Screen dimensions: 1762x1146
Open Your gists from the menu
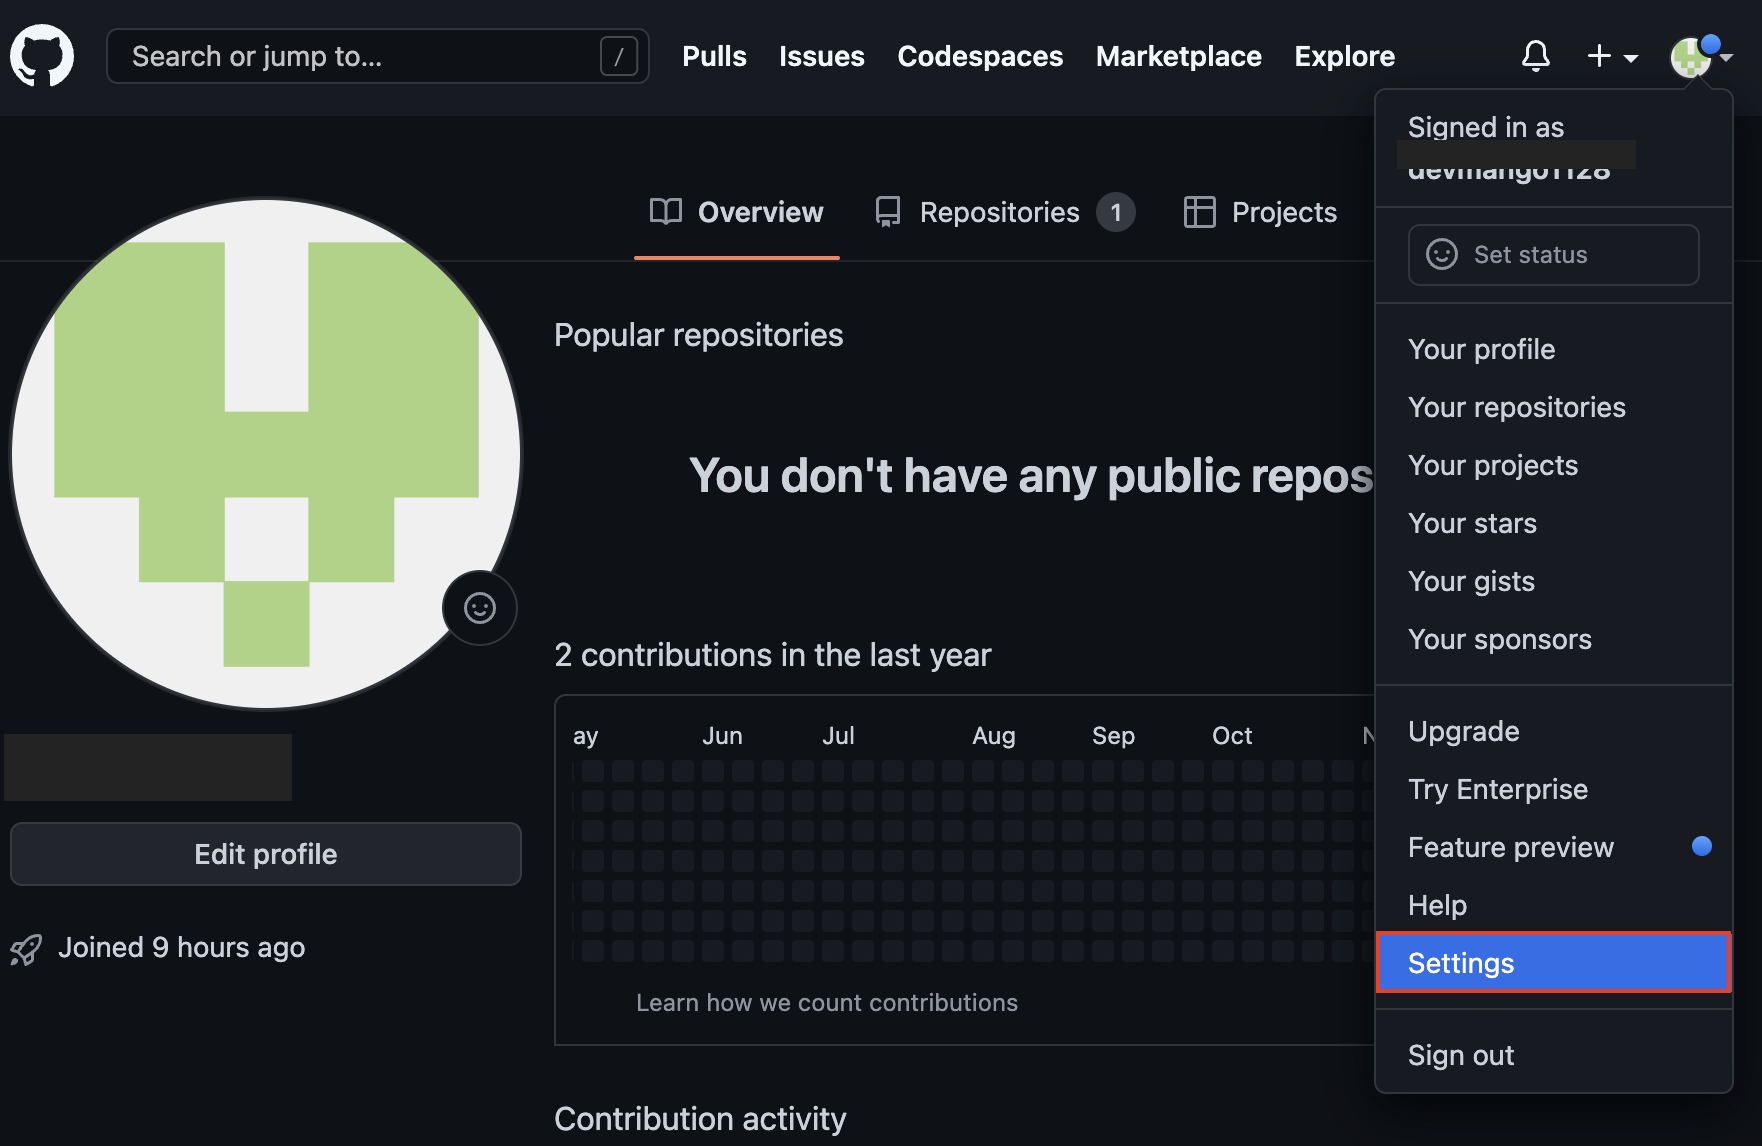[x=1554, y=581]
